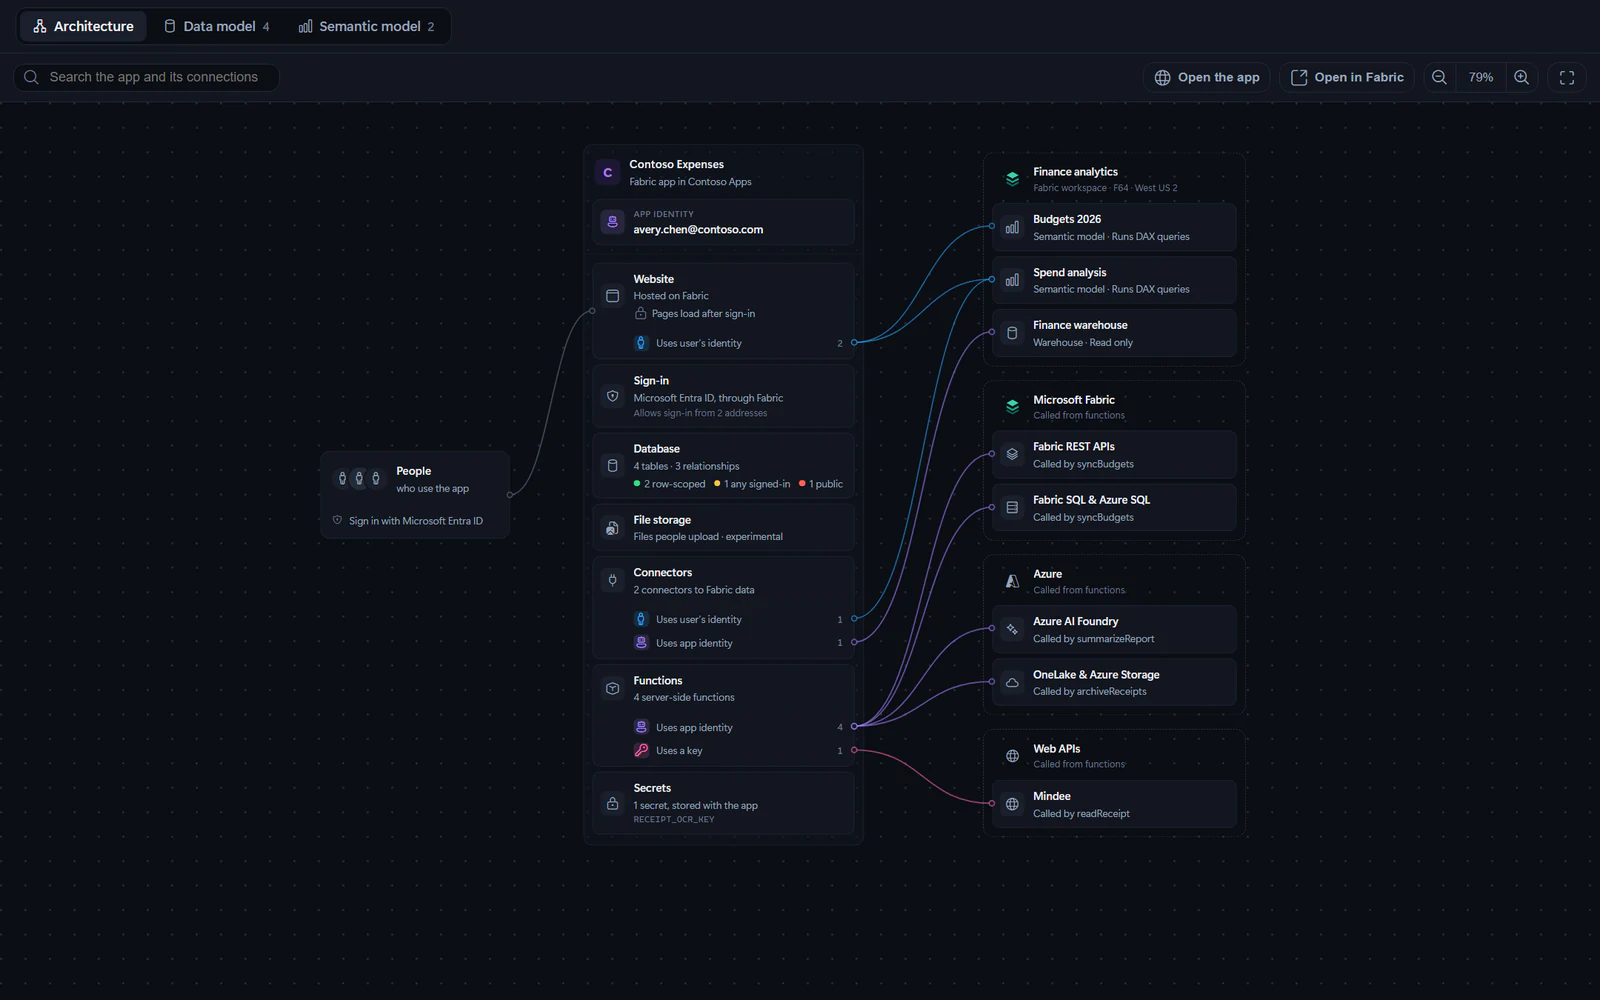1600x1000 pixels.
Task: Click the Functions 'Uses a key' row
Action: [738, 751]
